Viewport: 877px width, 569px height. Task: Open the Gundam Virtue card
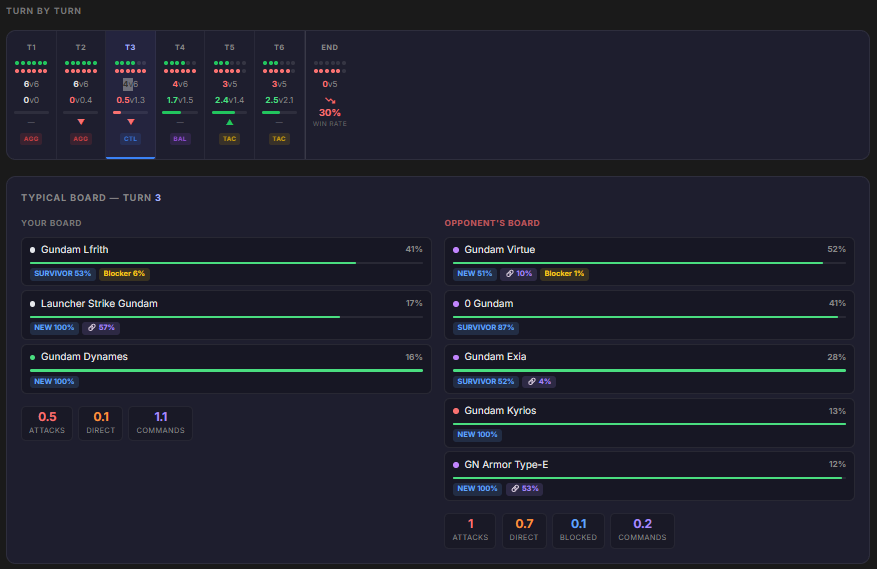point(649,261)
